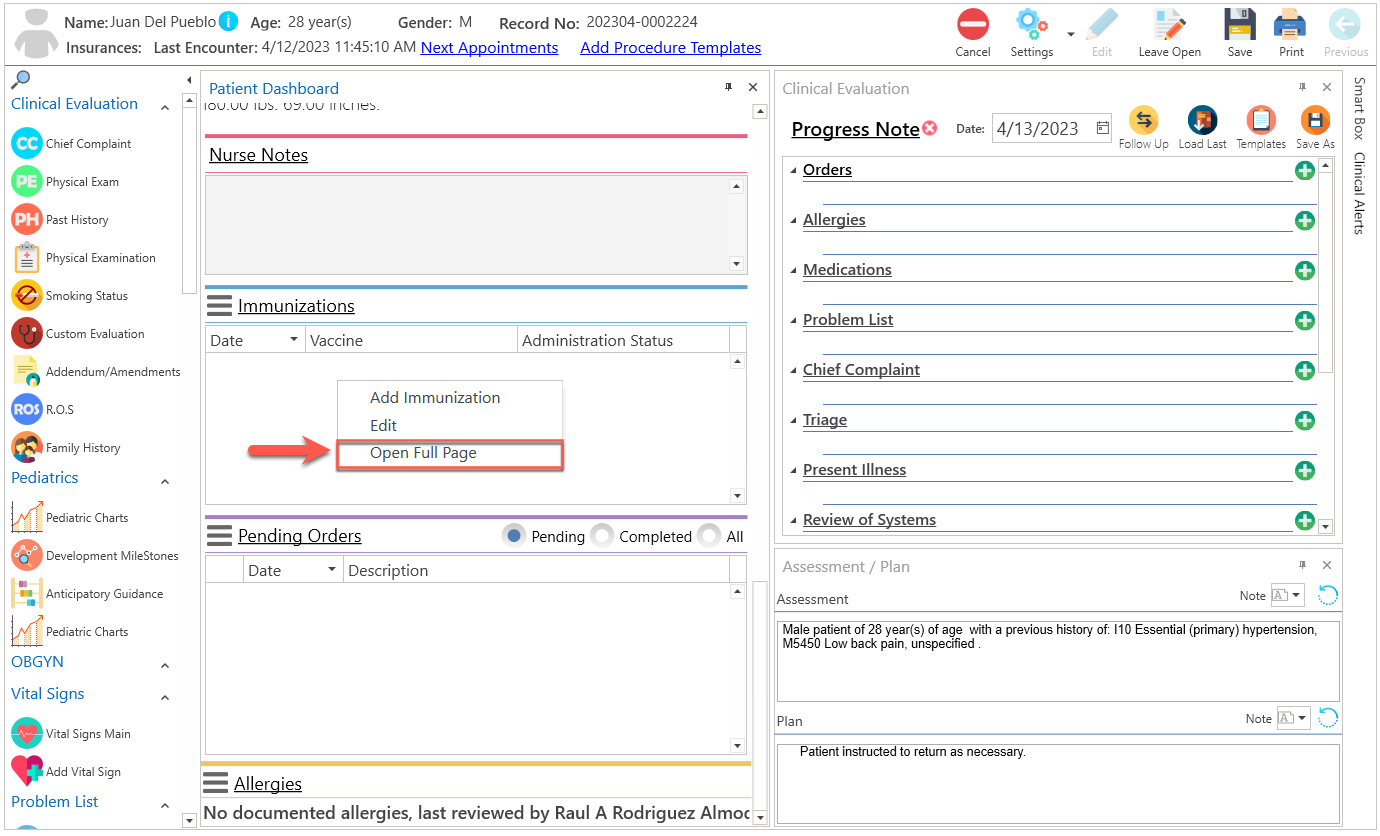Choose Add Immunization from context menu

click(x=435, y=398)
